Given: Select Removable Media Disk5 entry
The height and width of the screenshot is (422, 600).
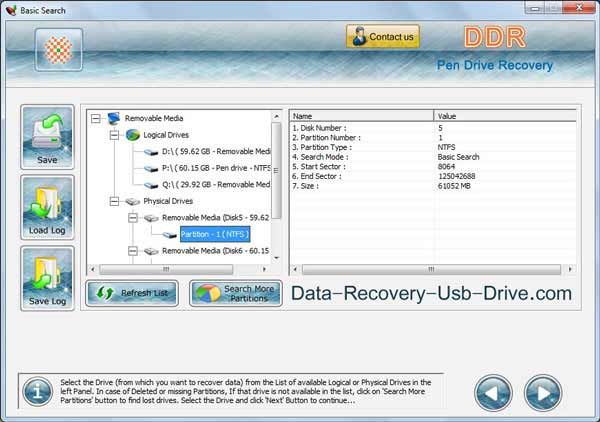Looking at the screenshot, I should [215, 218].
